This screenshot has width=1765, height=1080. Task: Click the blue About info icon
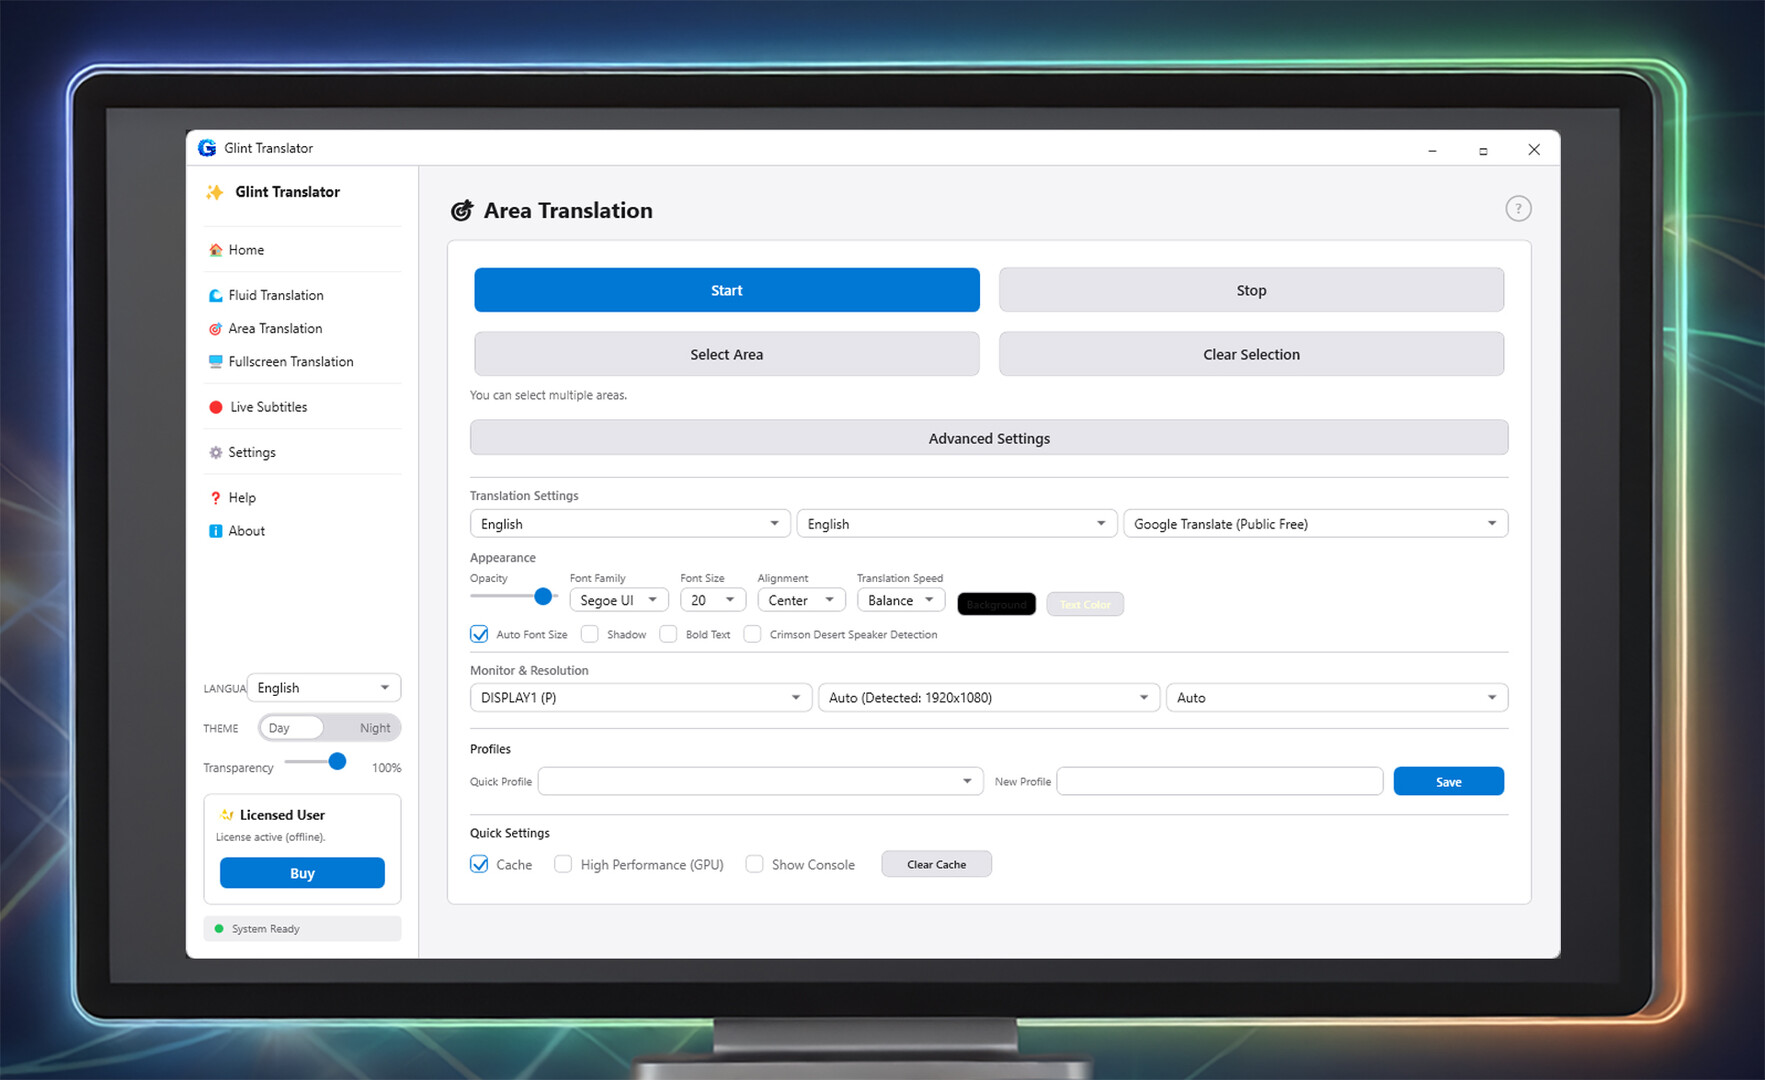(215, 531)
